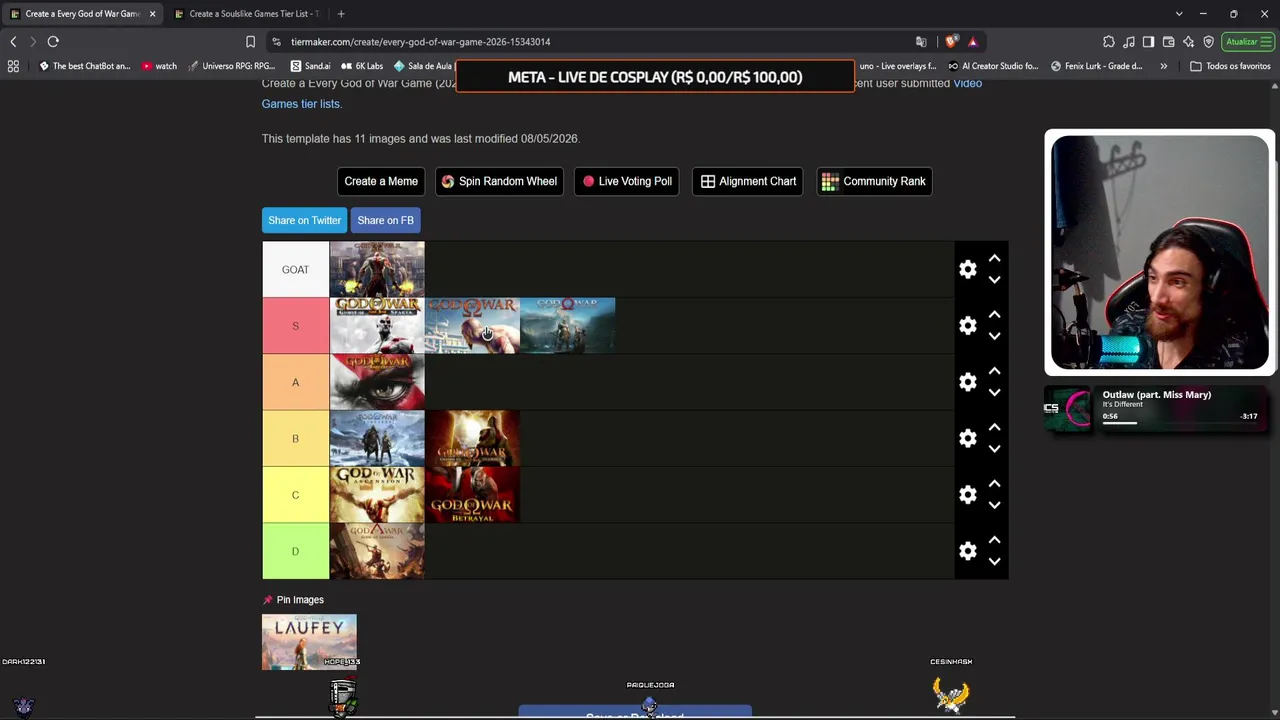Move GOAT tier row down
This screenshot has width=1280, height=720.
(994, 280)
